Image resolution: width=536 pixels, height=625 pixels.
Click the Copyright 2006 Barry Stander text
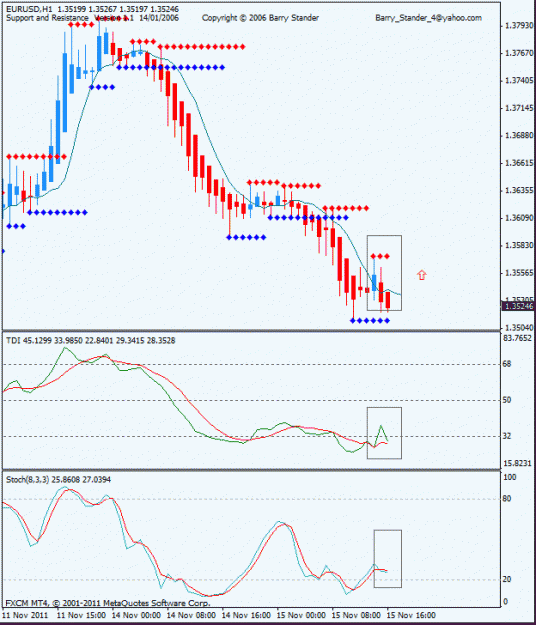tap(260, 18)
